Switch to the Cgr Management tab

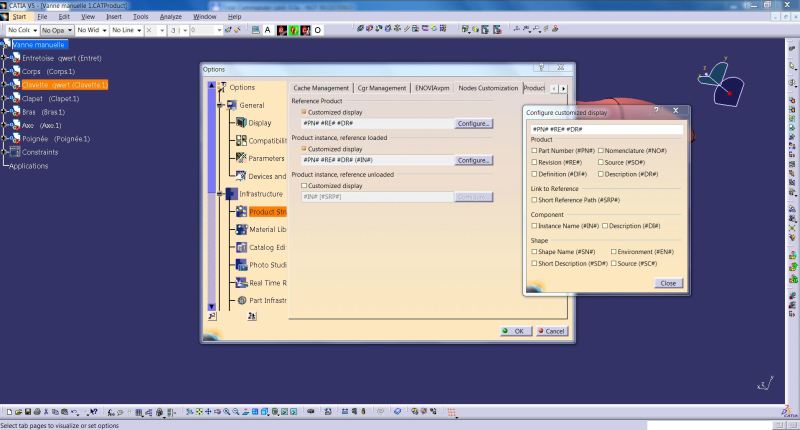(382, 88)
